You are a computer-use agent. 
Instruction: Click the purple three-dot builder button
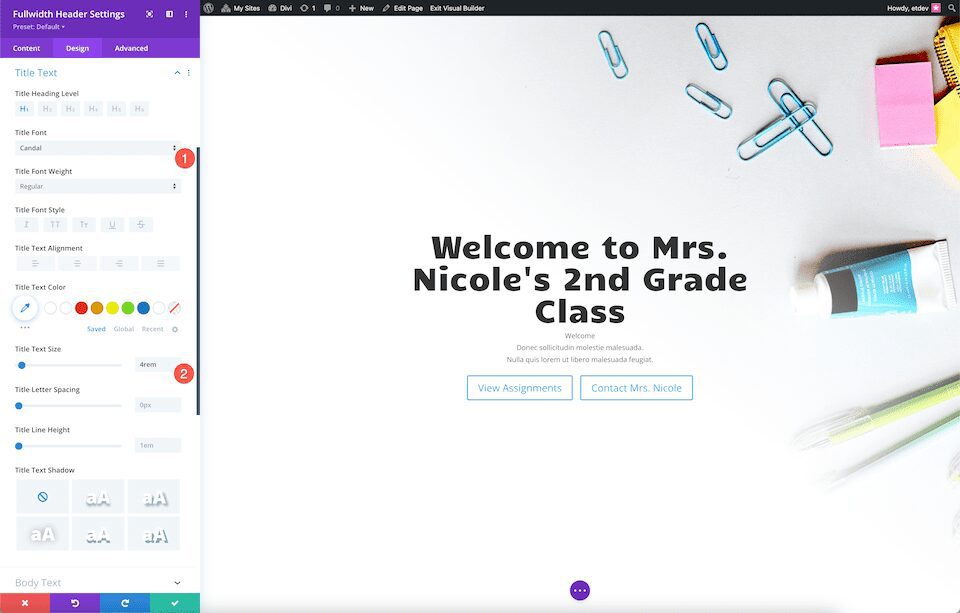point(580,590)
